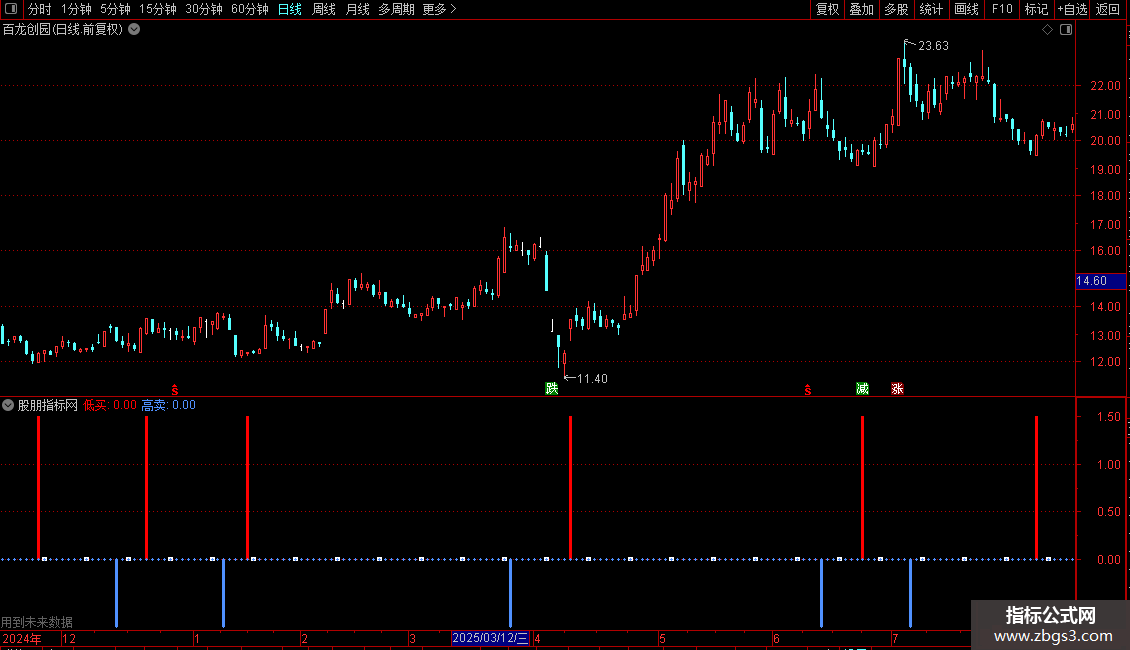The image size is (1130, 650).
Task: Click the 1.50 indicator axis label
Action: pyautogui.click(x=1108, y=417)
